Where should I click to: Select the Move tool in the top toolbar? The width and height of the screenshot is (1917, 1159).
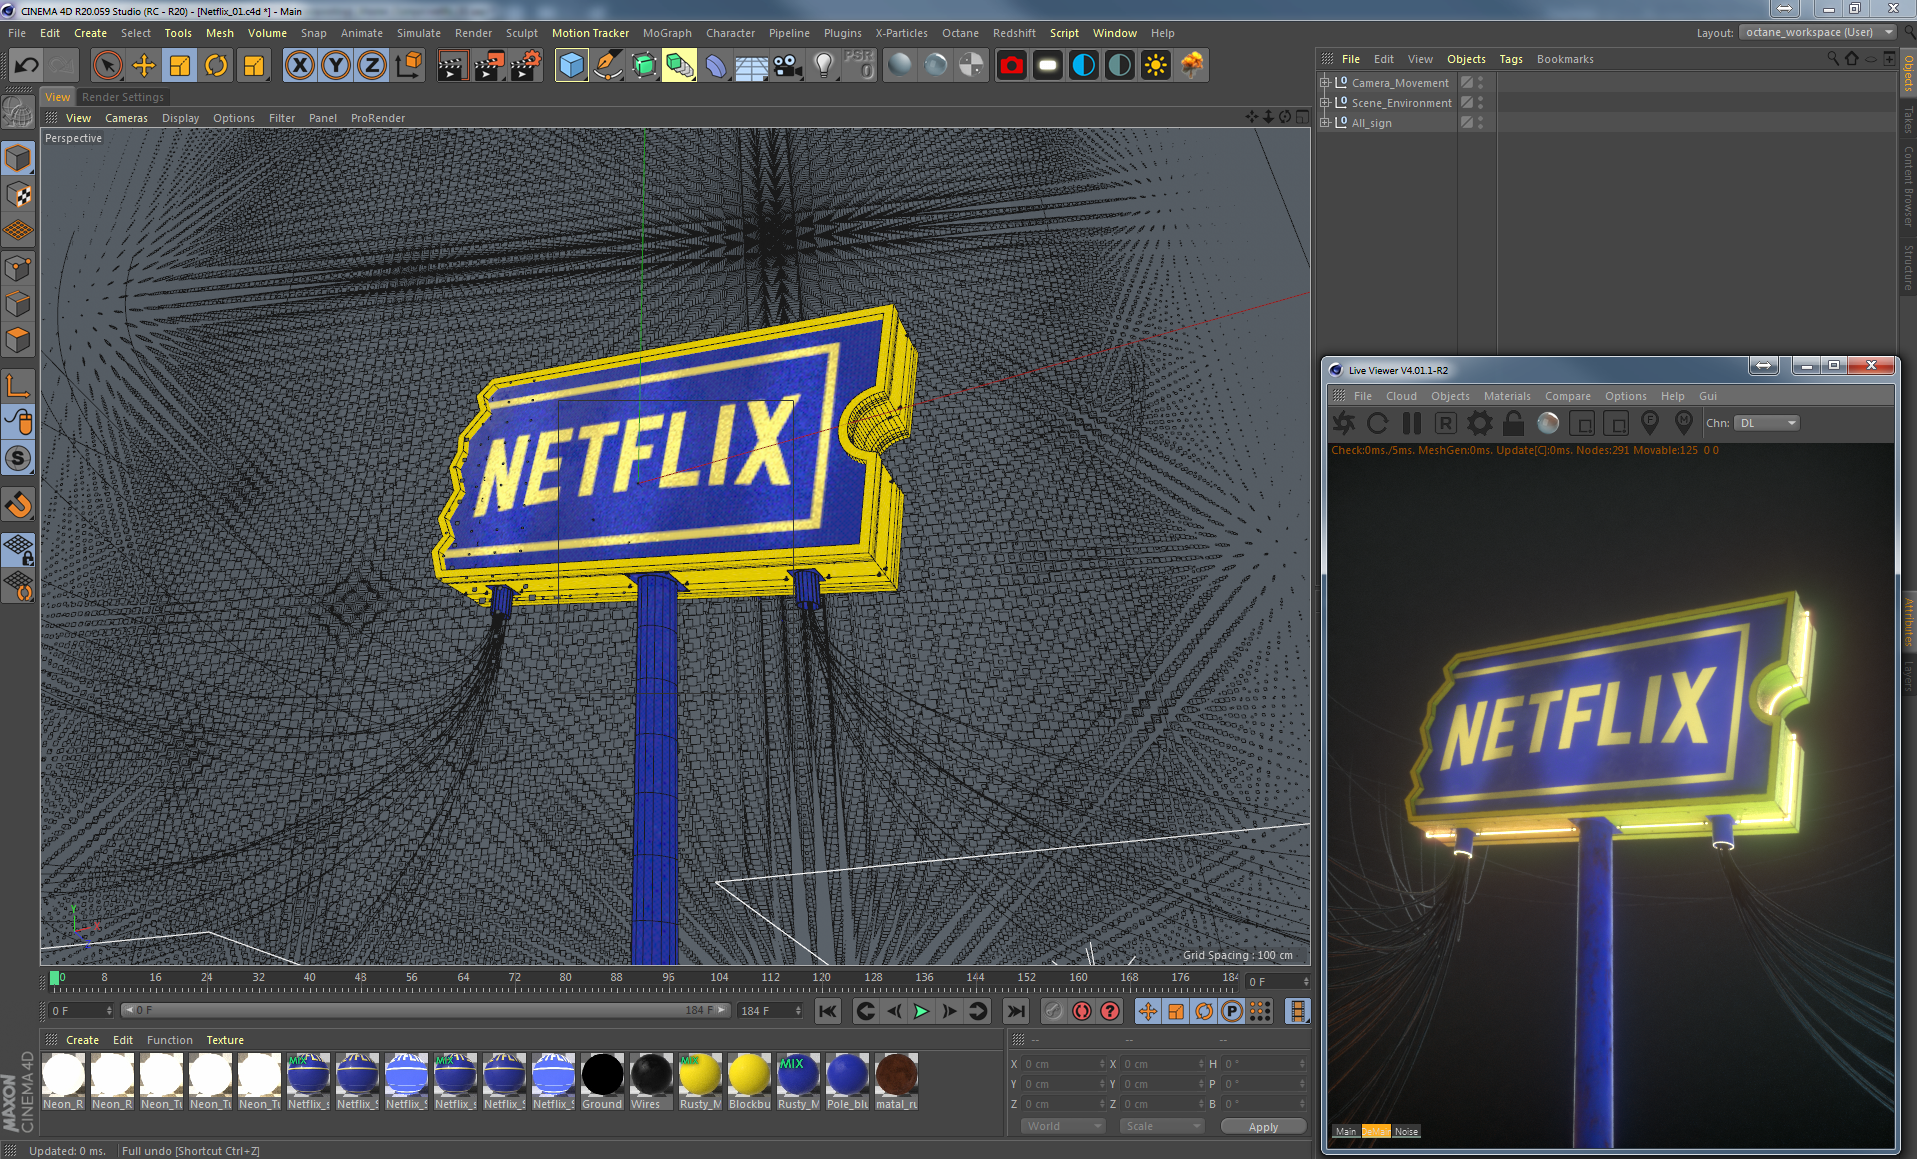coord(145,65)
